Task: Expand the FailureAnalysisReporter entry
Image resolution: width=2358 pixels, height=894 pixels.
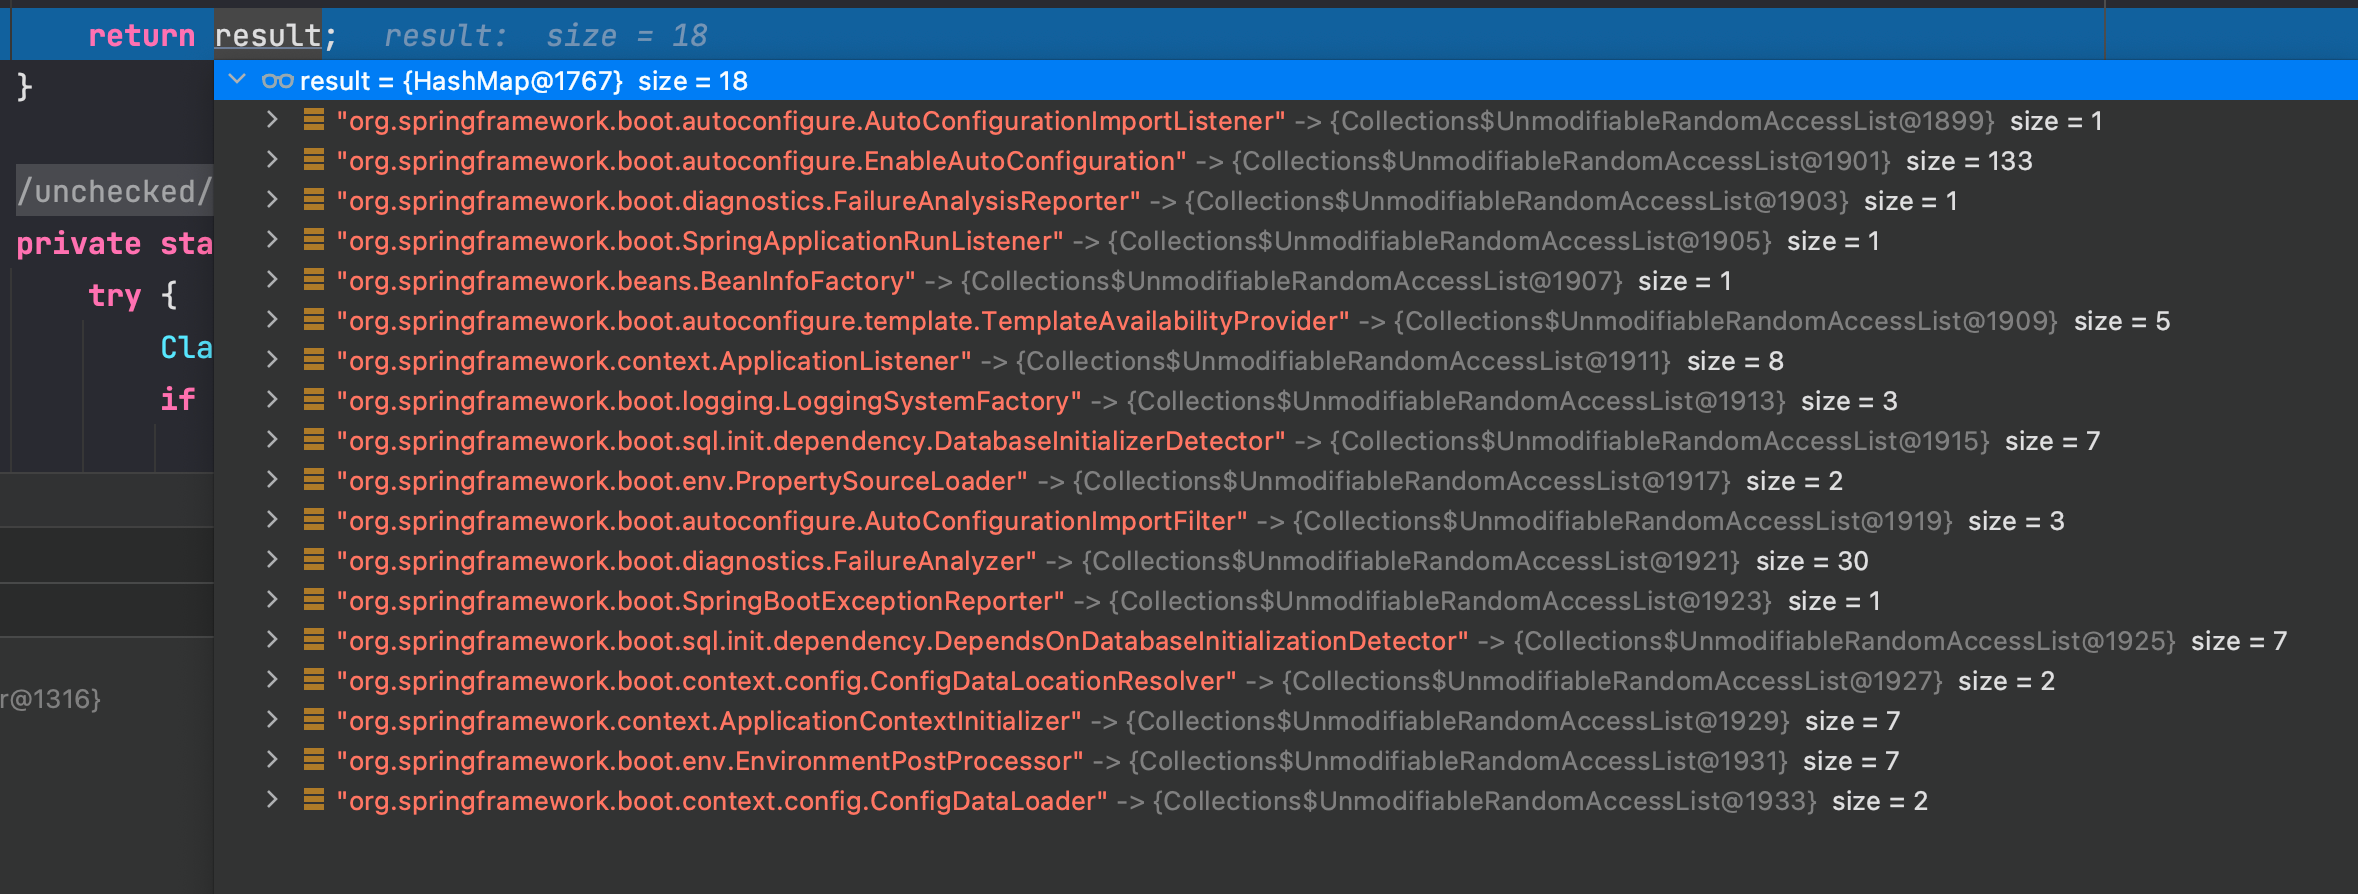Action: point(272,200)
